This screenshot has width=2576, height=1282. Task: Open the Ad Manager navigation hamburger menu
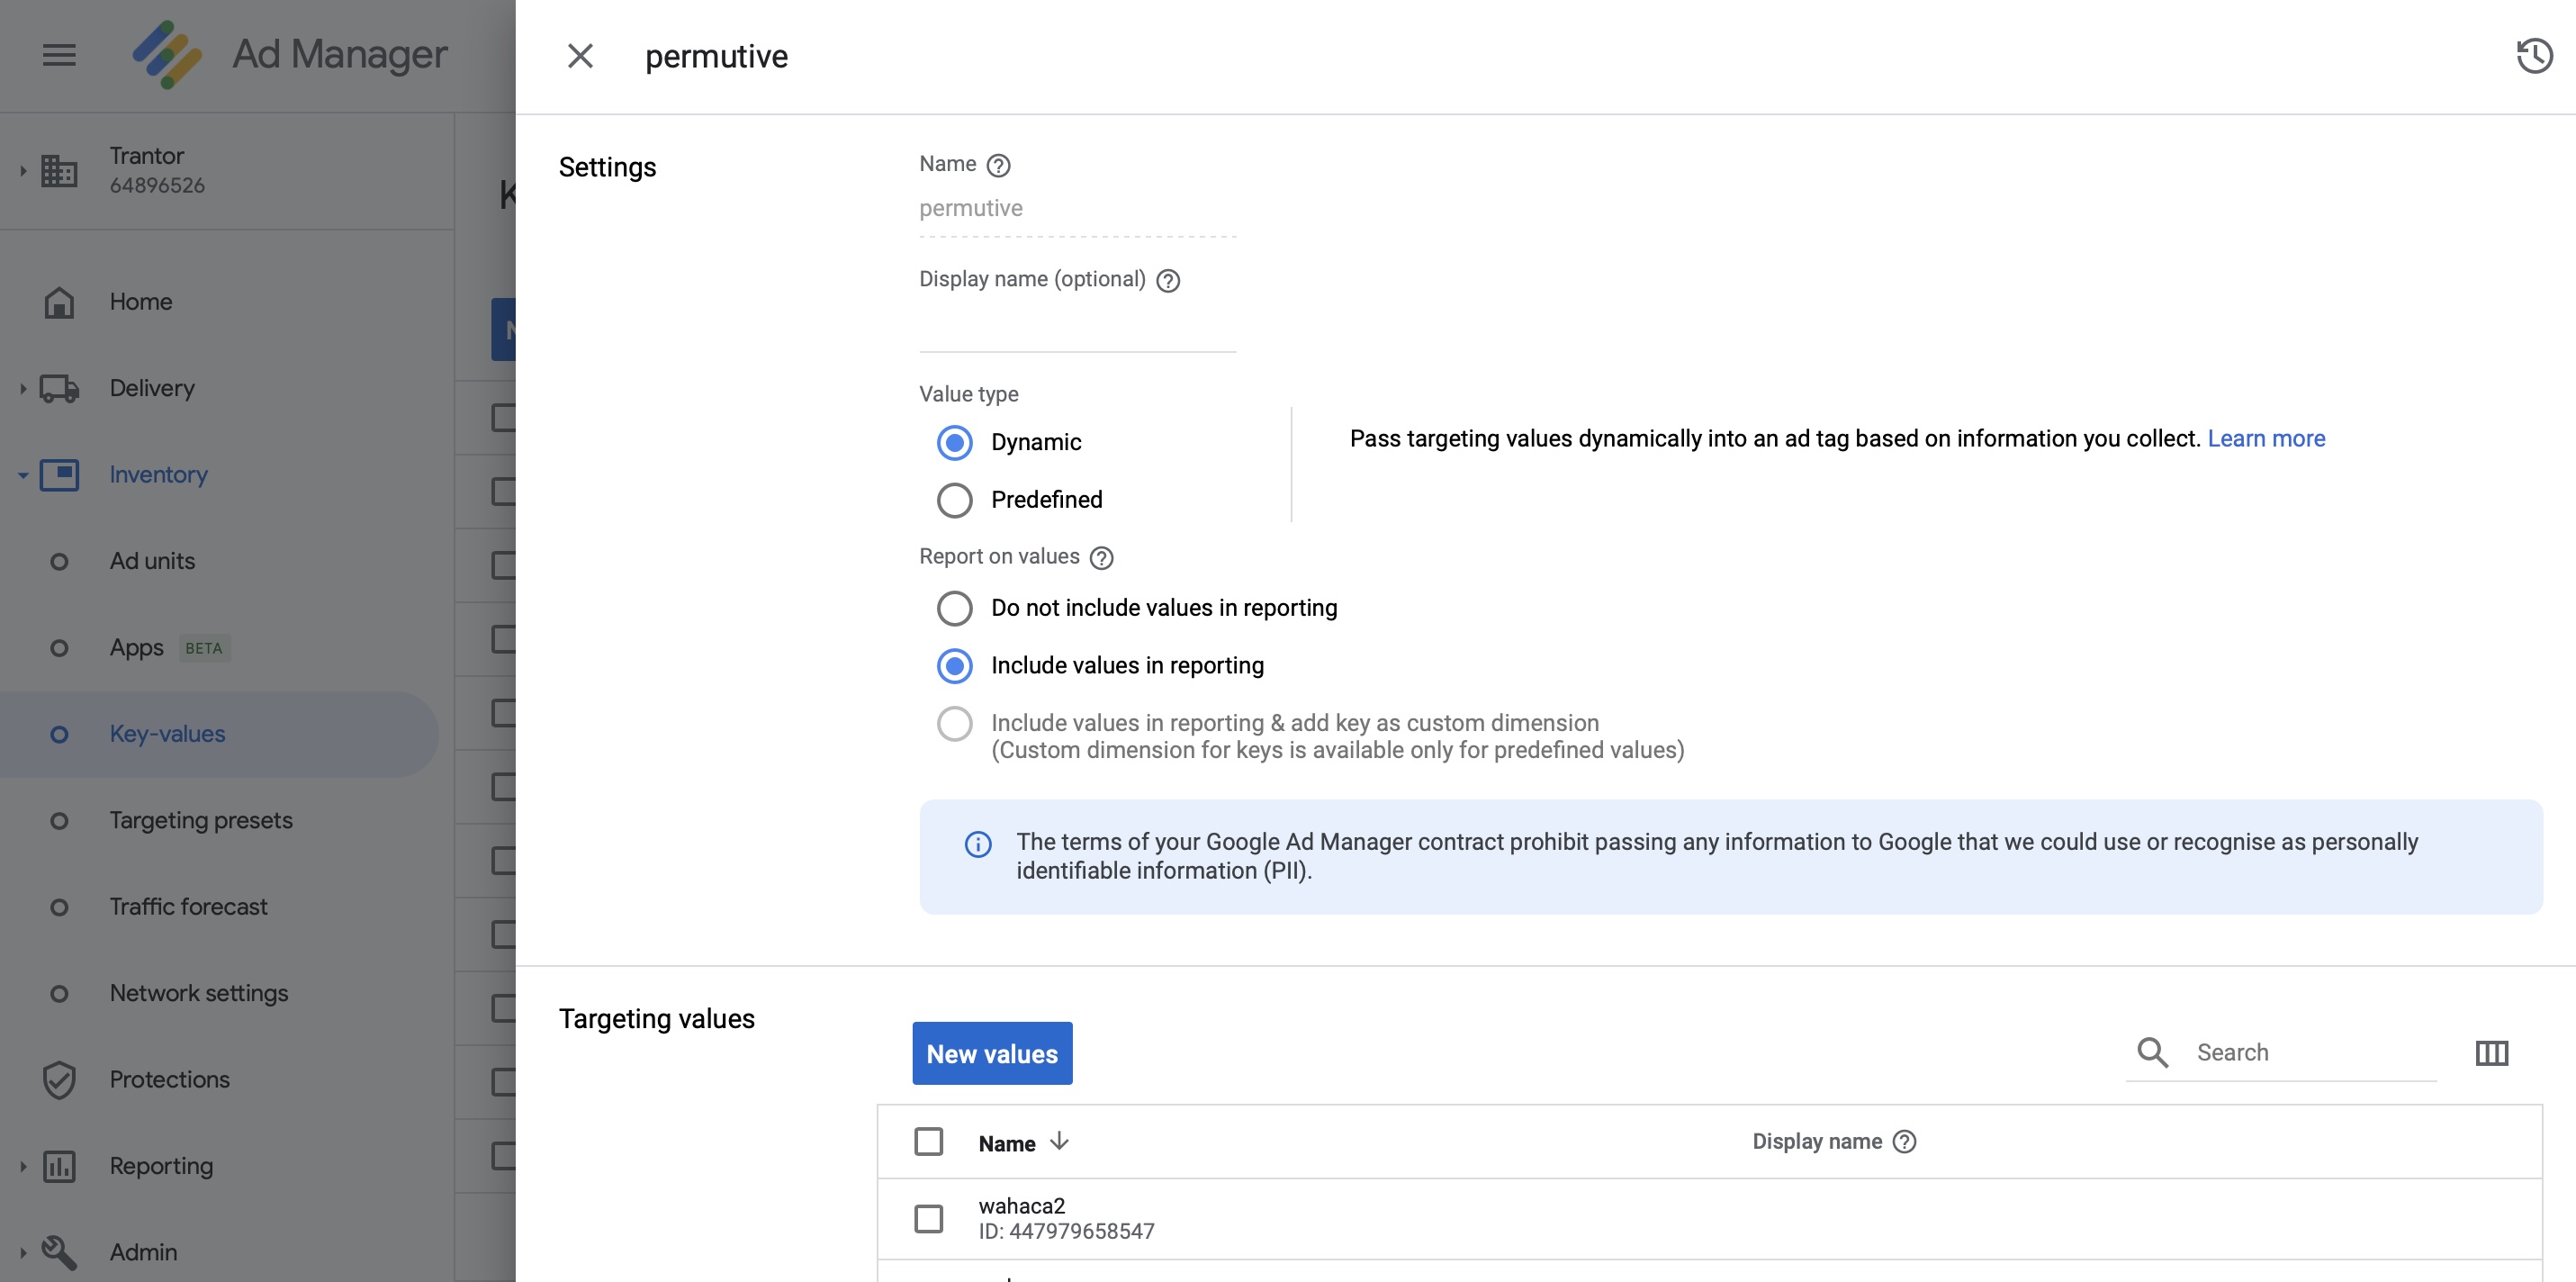[58, 55]
